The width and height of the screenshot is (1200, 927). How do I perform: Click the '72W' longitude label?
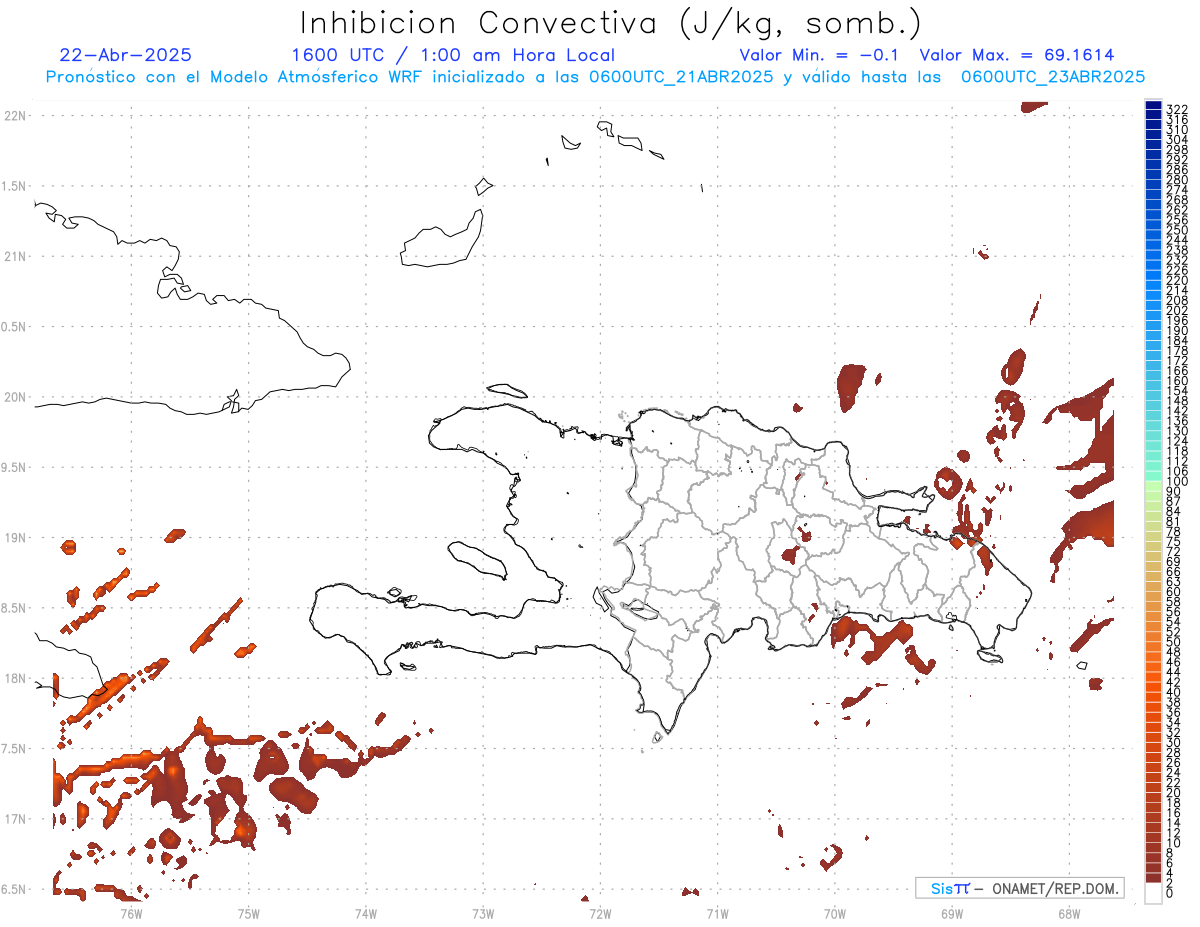(x=600, y=913)
